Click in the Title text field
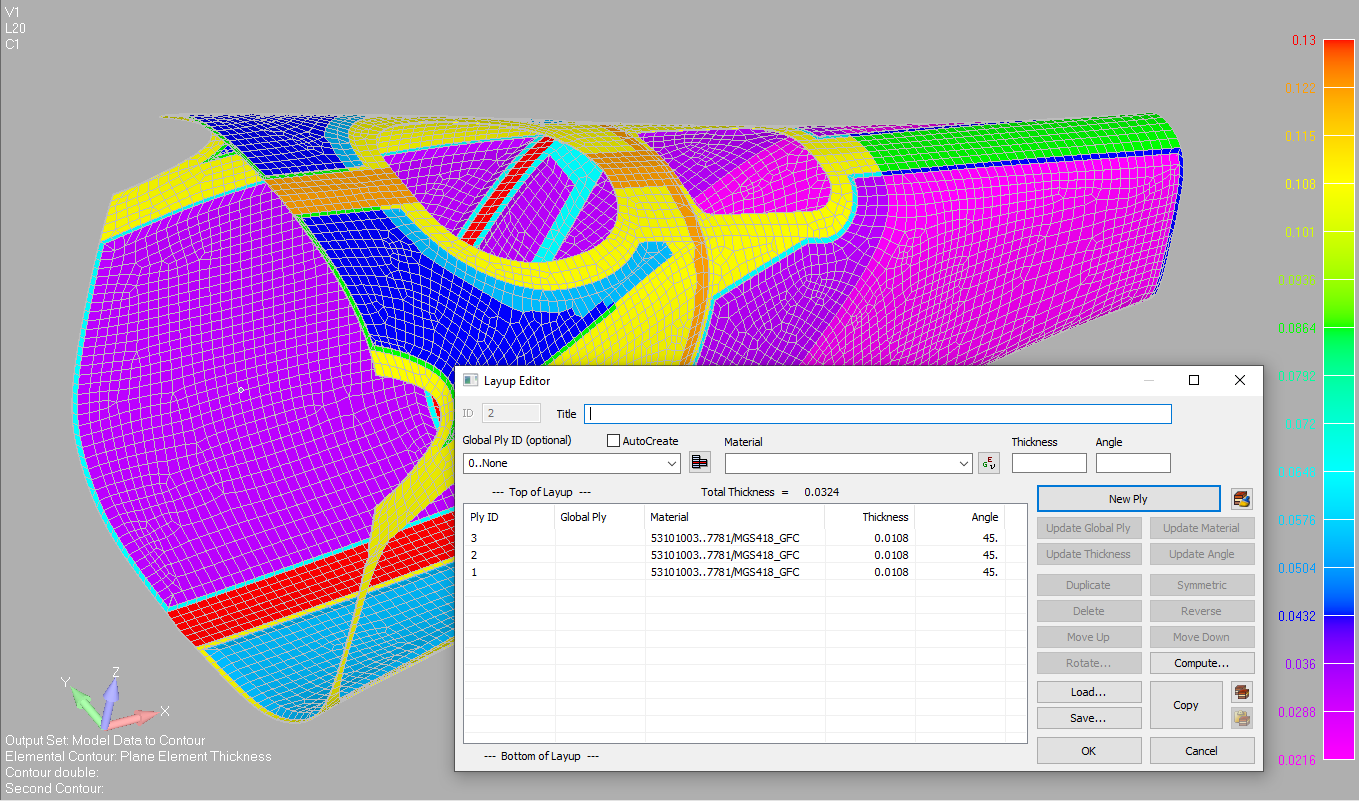Screen dimensions: 1359x801 (x=877, y=414)
